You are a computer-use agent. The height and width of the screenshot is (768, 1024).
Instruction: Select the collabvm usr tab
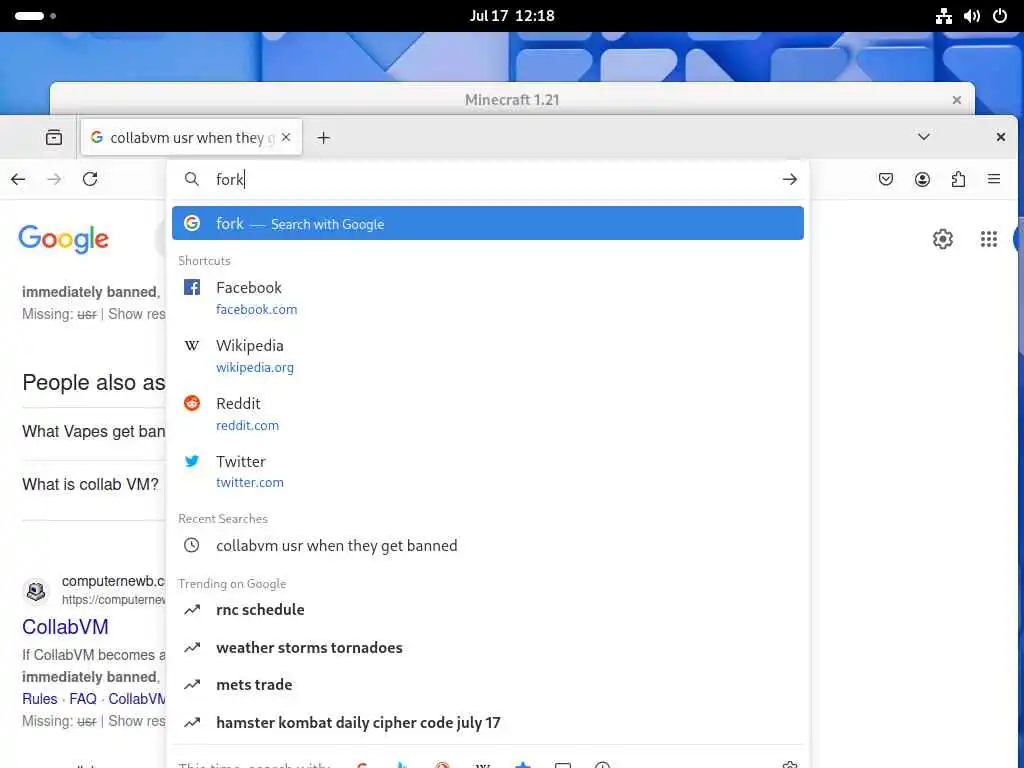pos(191,137)
